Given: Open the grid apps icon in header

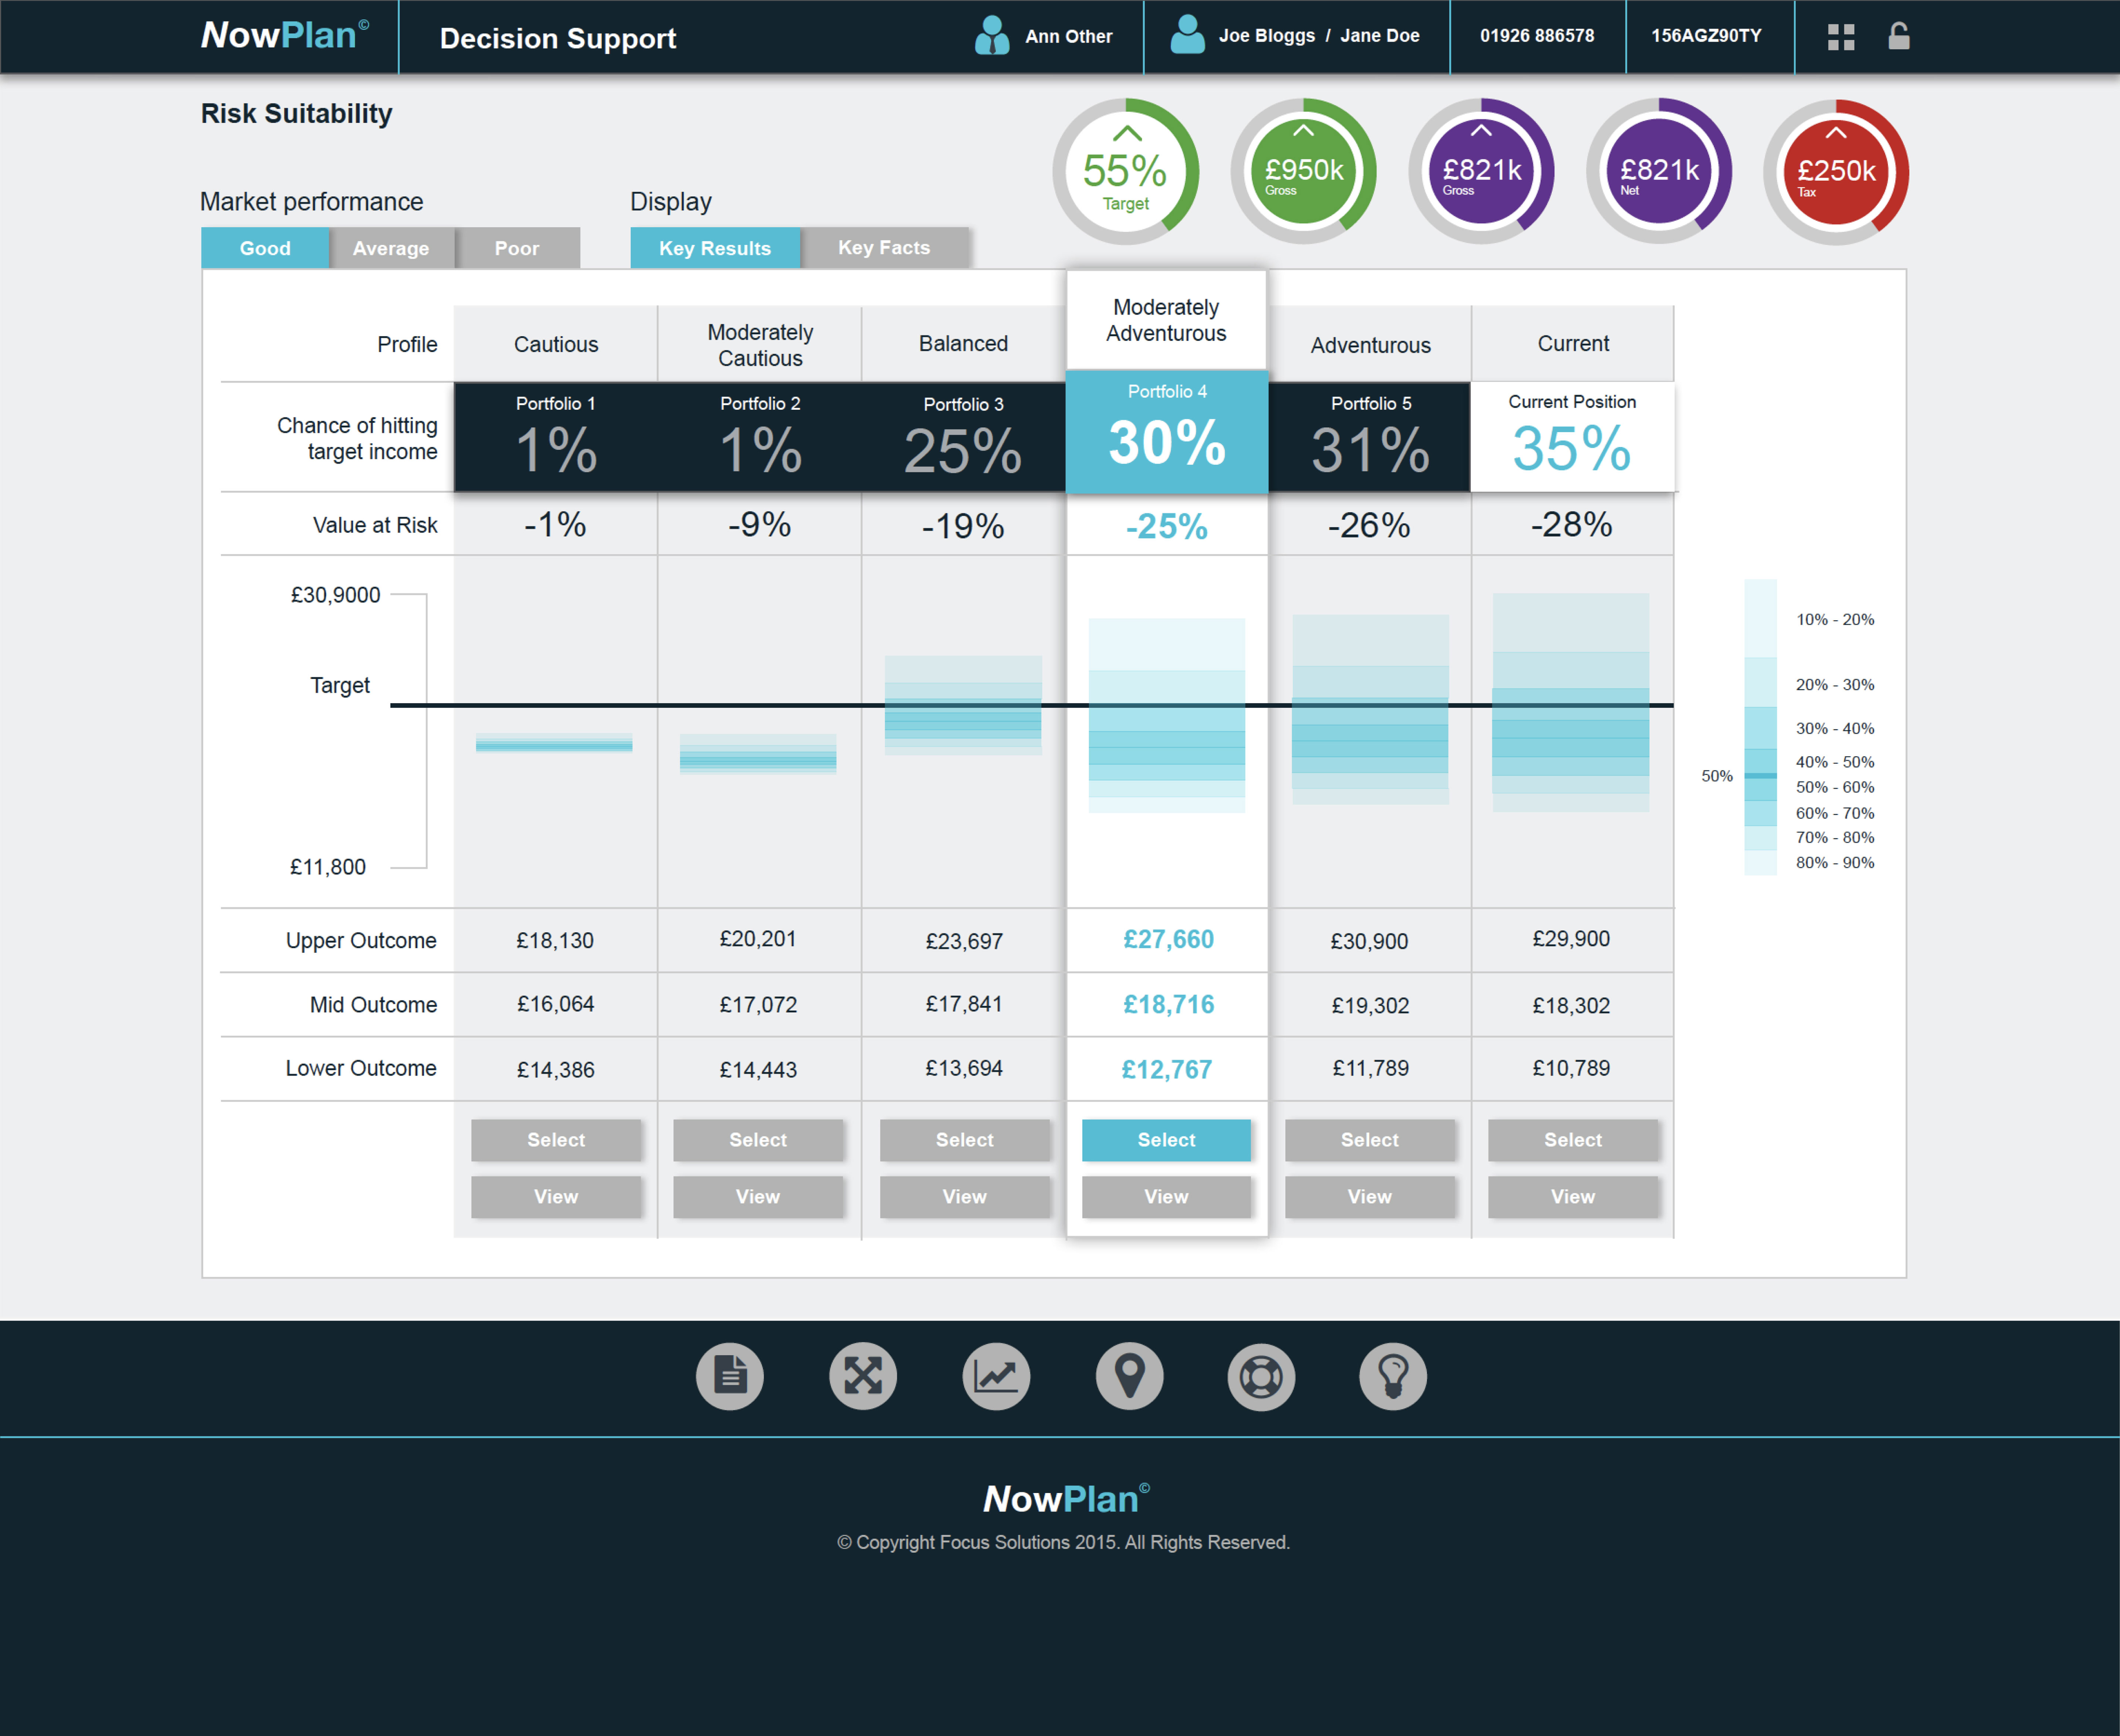Looking at the screenshot, I should (1840, 37).
